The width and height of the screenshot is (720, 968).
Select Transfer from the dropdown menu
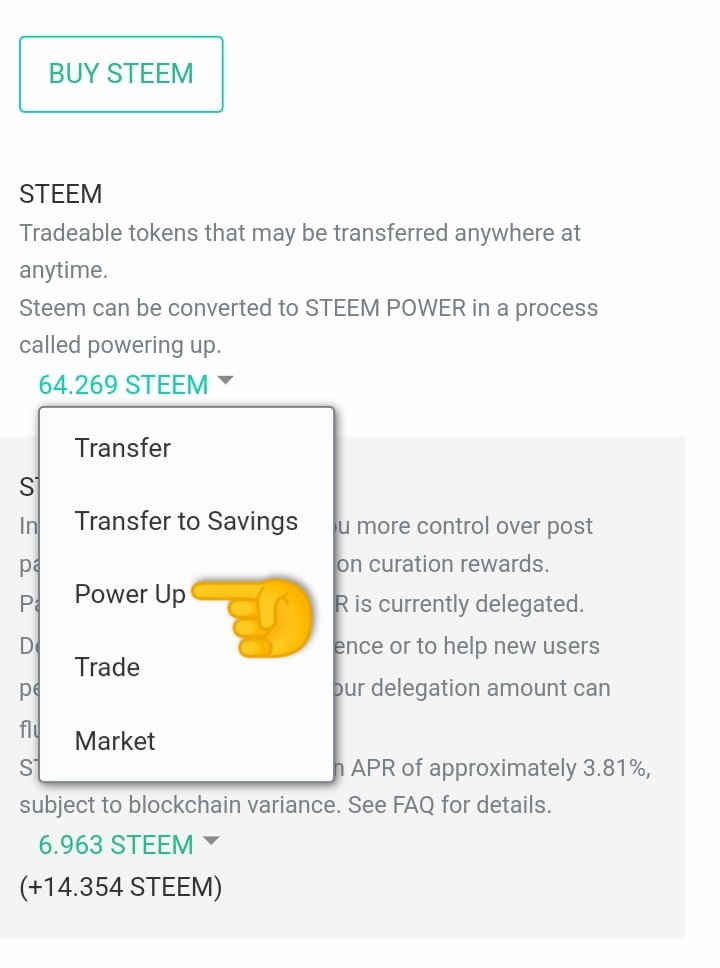(x=122, y=448)
